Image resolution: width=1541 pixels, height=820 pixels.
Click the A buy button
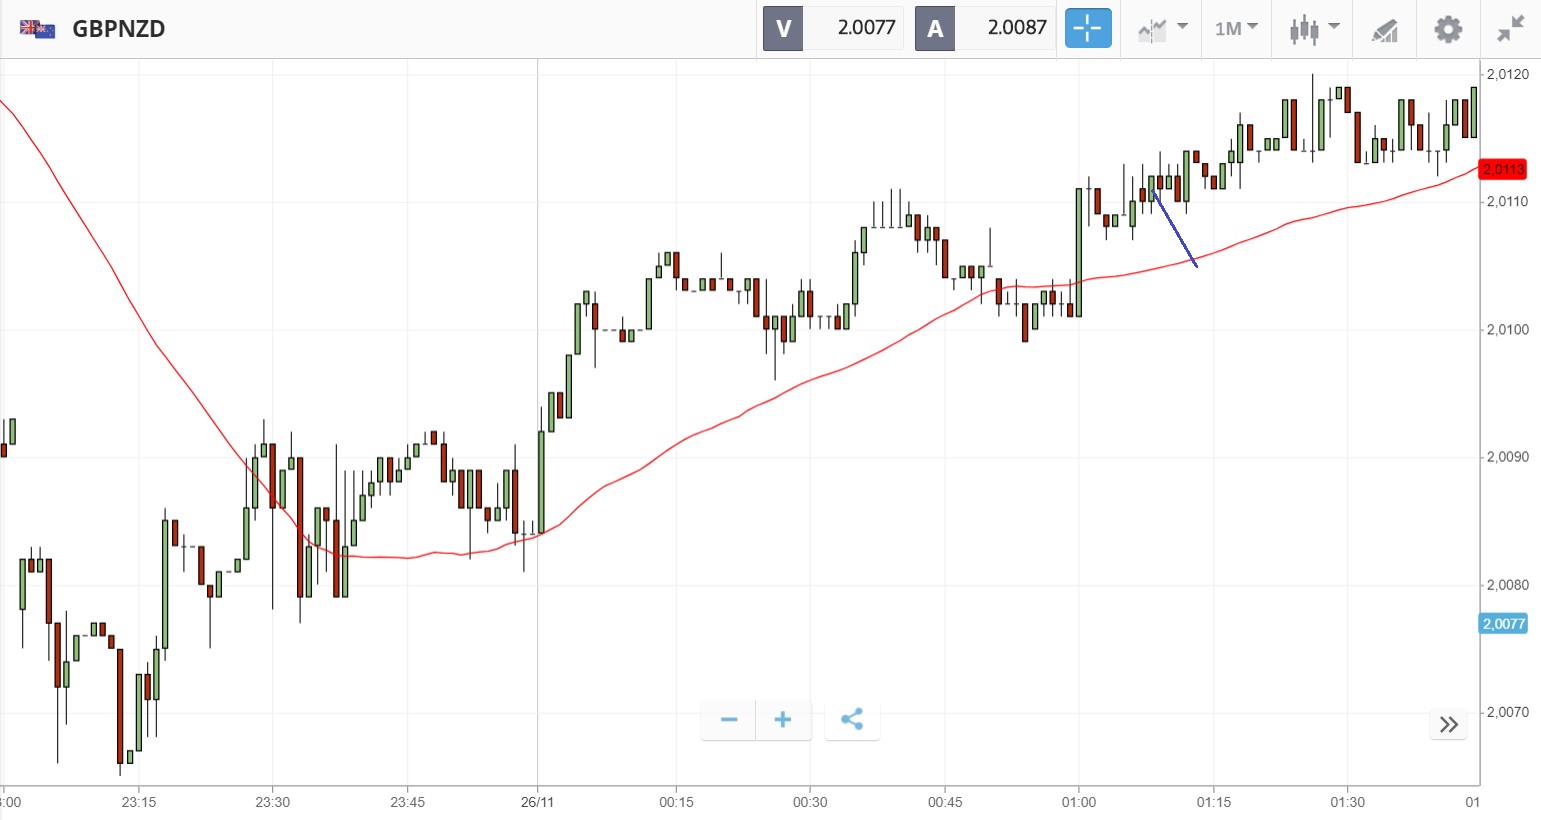pyautogui.click(x=935, y=28)
